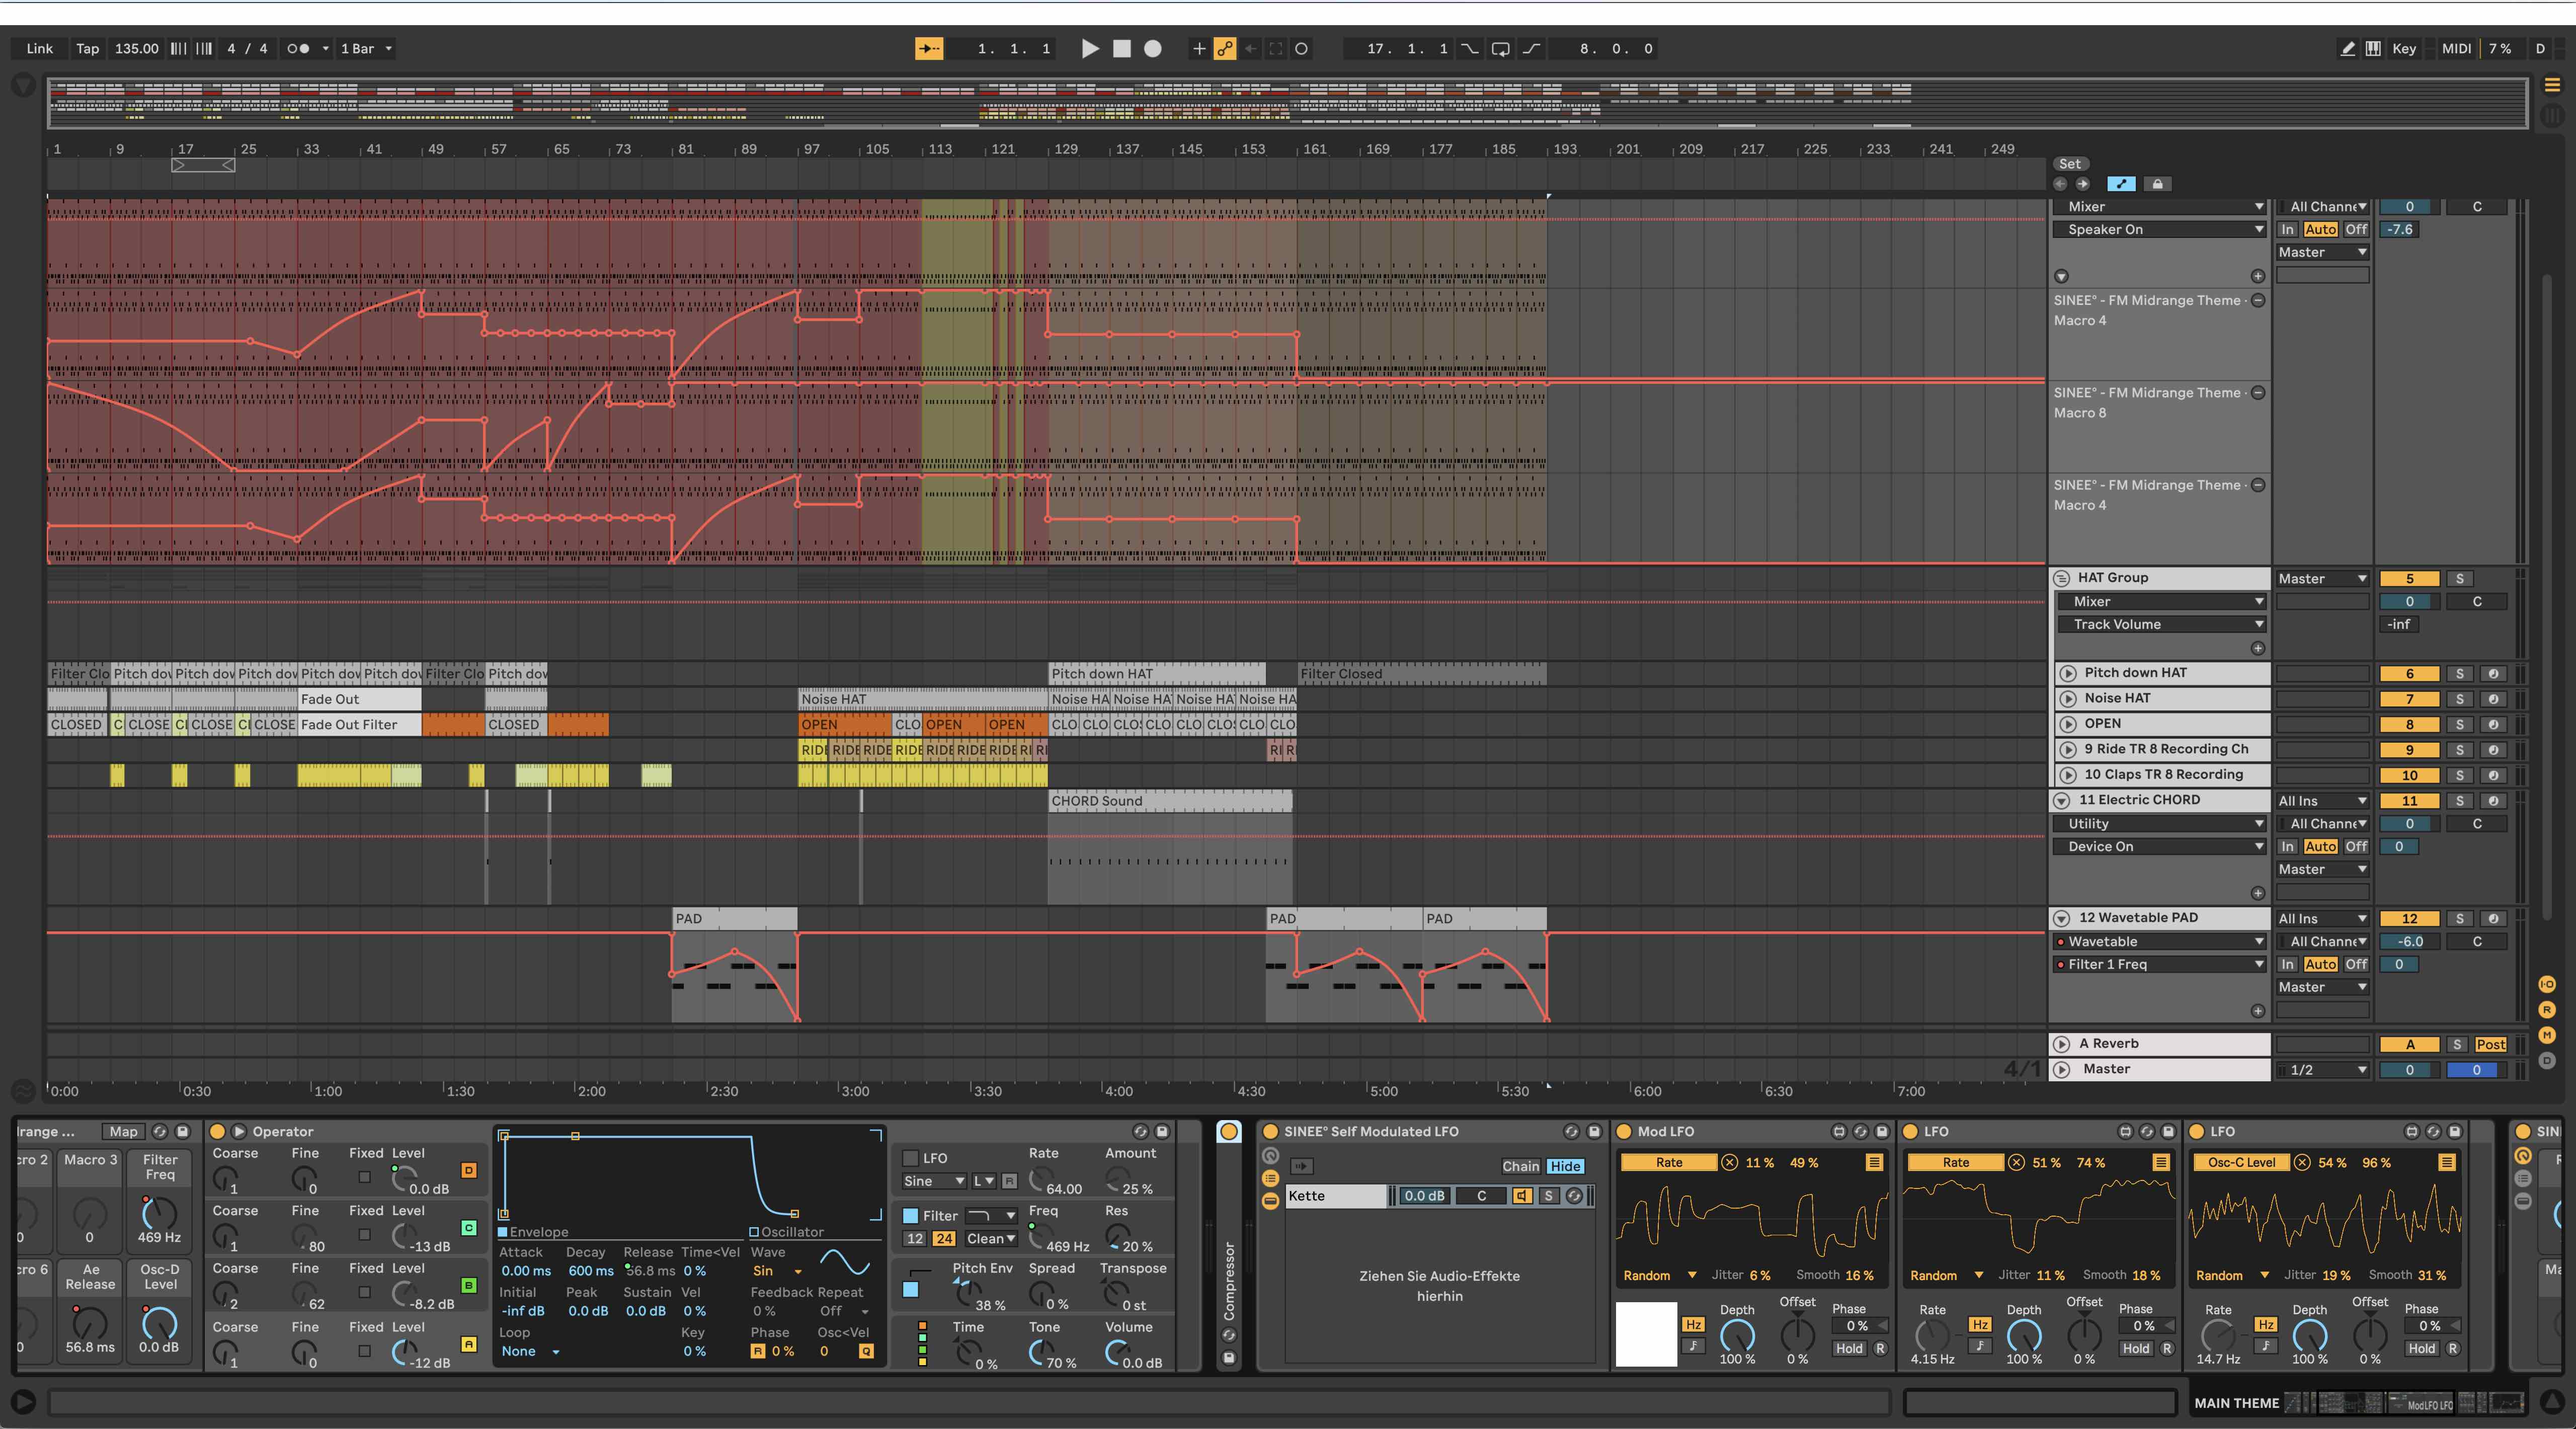Click the Re-enable Automation arrow icon
This screenshot has width=2576, height=1429.
[x=1250, y=48]
